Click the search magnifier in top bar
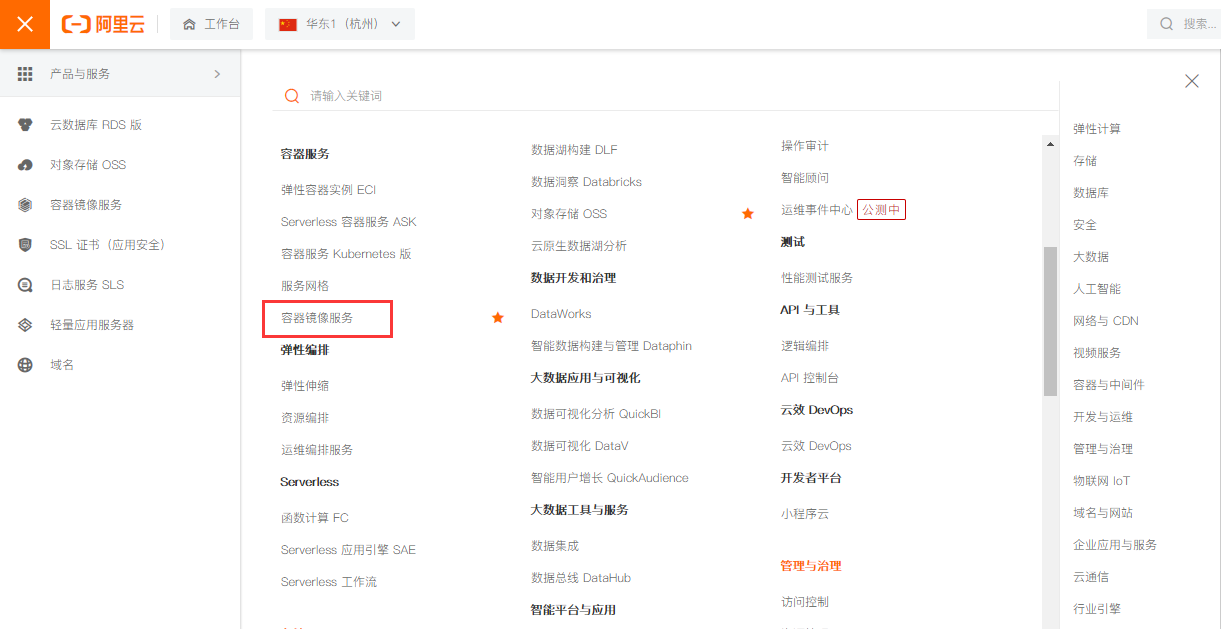This screenshot has height=629, width=1221. coord(1166,24)
